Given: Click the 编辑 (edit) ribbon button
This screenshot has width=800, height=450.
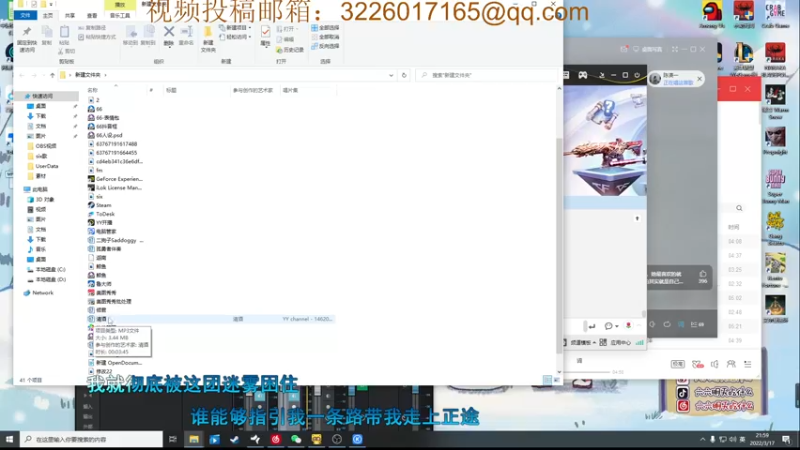Looking at the screenshot, I should [285, 39].
